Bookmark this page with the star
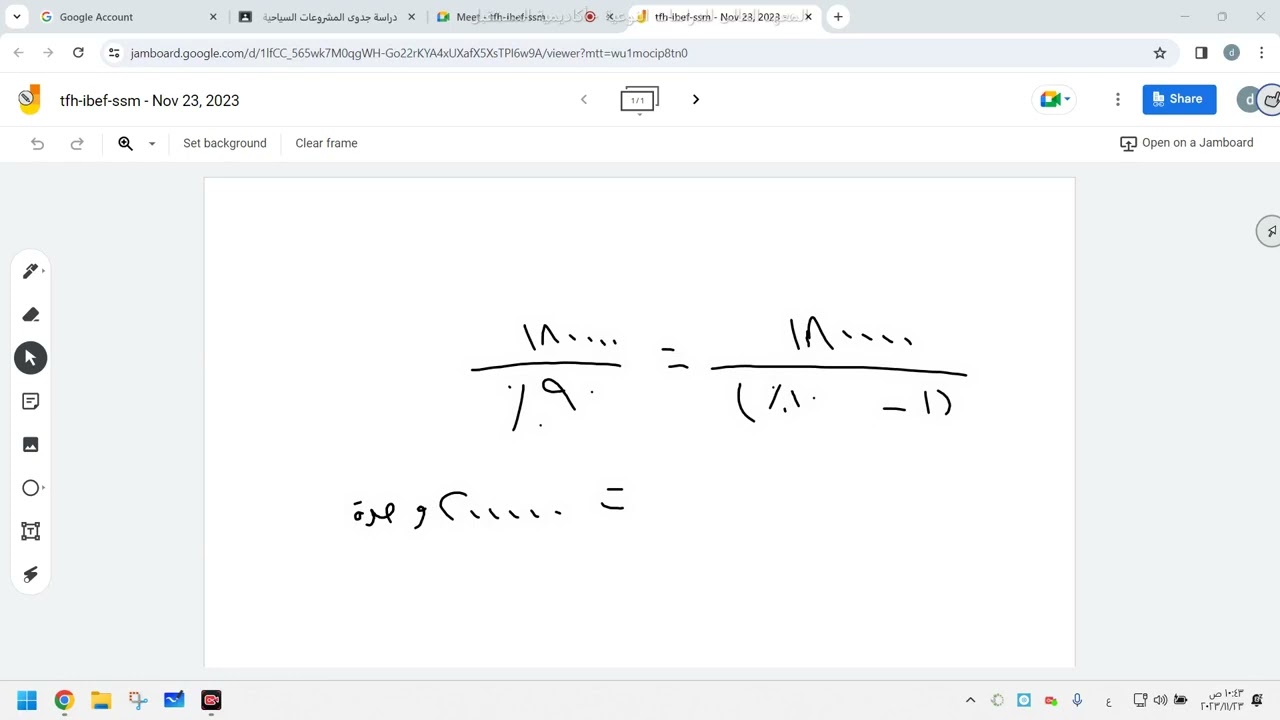 tap(1160, 53)
